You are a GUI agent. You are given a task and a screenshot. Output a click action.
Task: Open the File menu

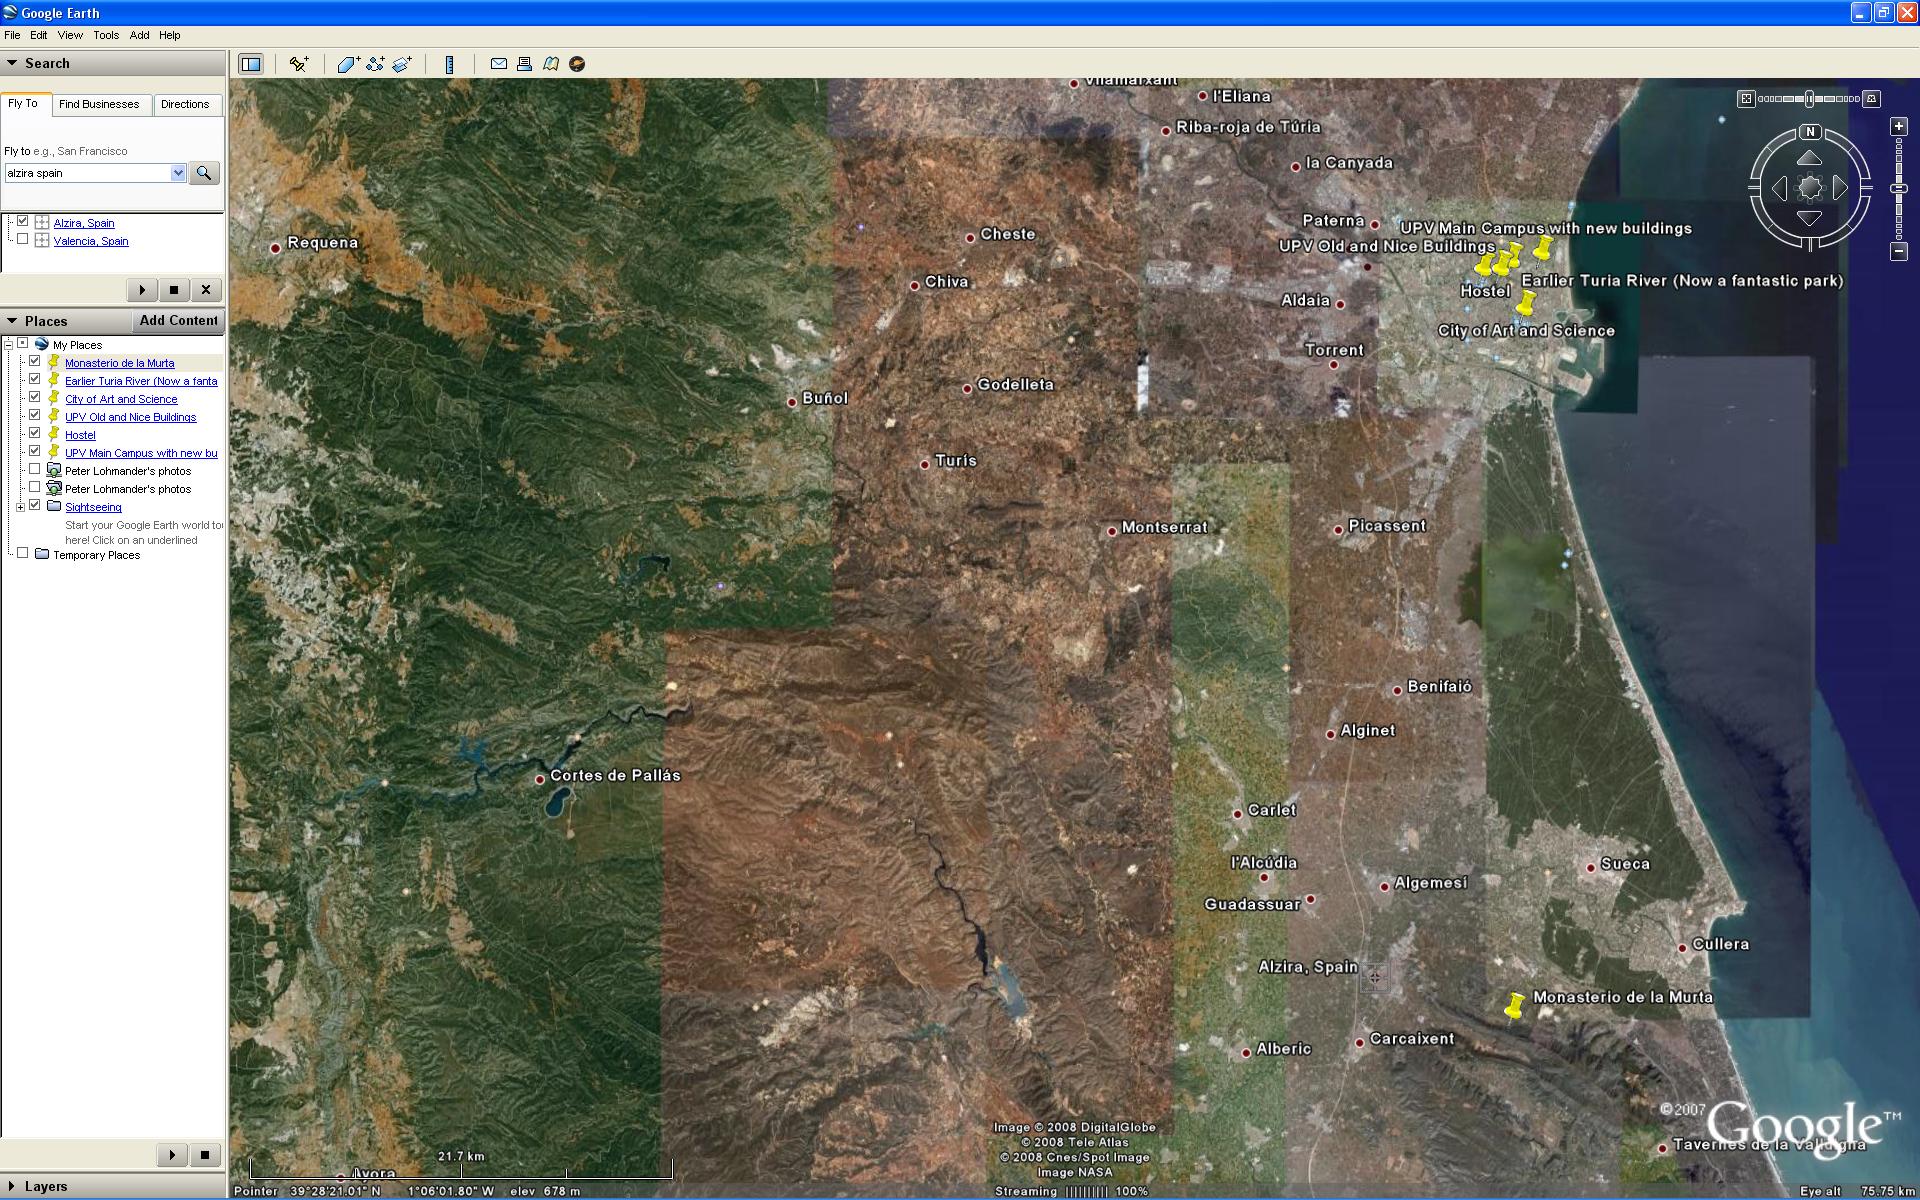(x=12, y=35)
